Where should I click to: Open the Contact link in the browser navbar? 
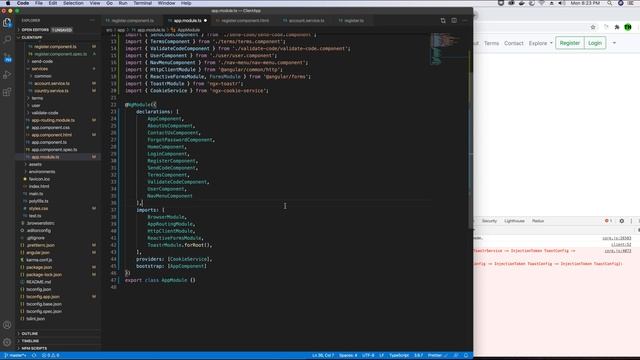(x=513, y=43)
